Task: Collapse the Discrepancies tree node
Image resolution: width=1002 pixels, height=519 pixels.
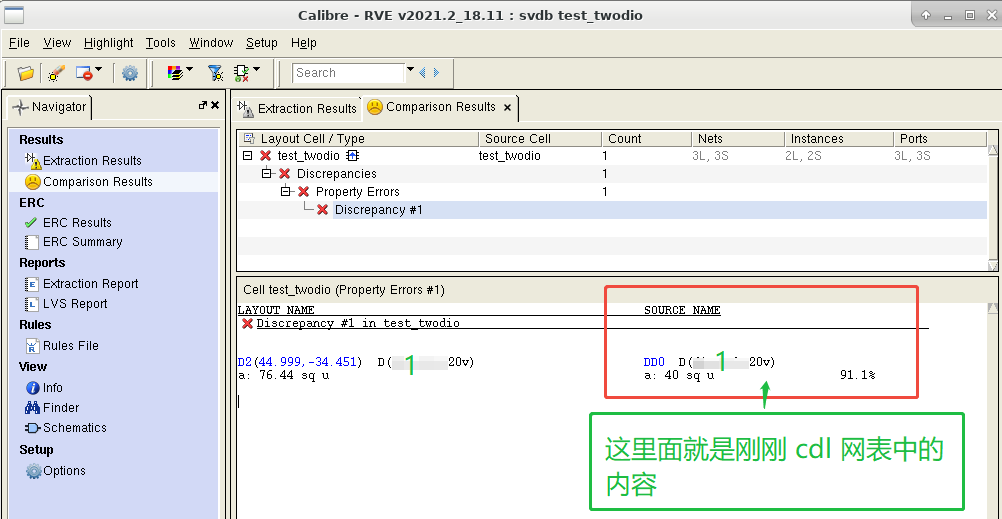Action: (266, 174)
